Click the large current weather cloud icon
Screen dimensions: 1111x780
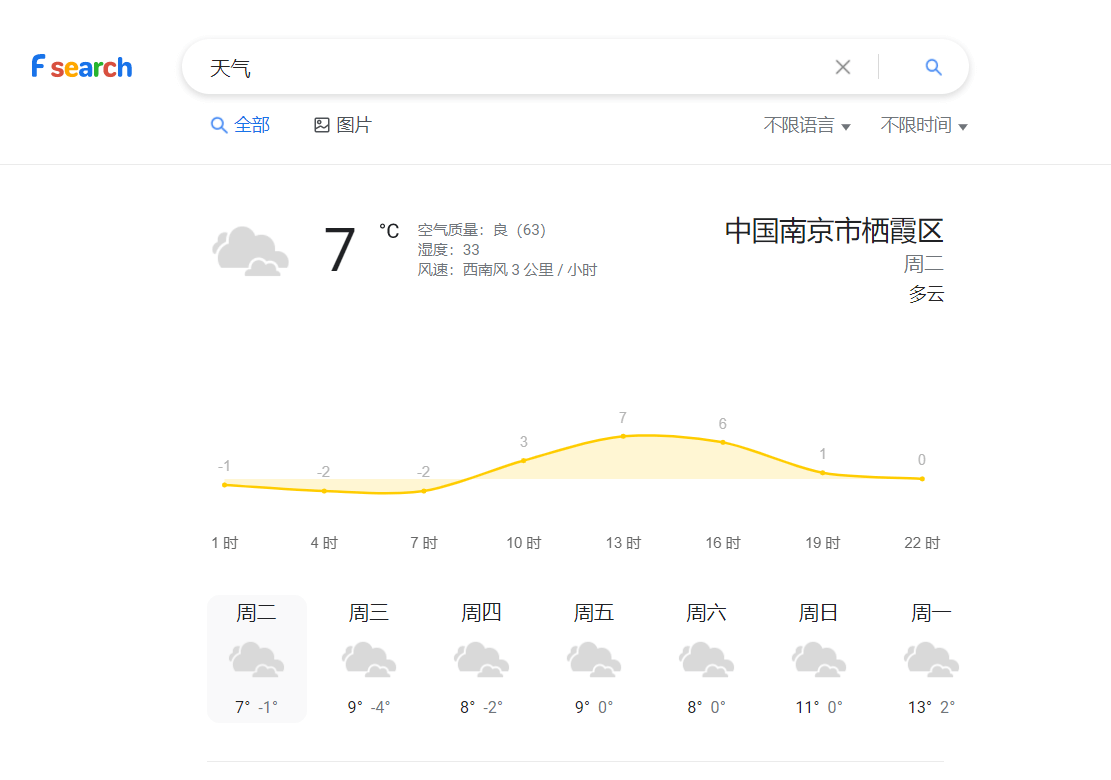coord(251,251)
